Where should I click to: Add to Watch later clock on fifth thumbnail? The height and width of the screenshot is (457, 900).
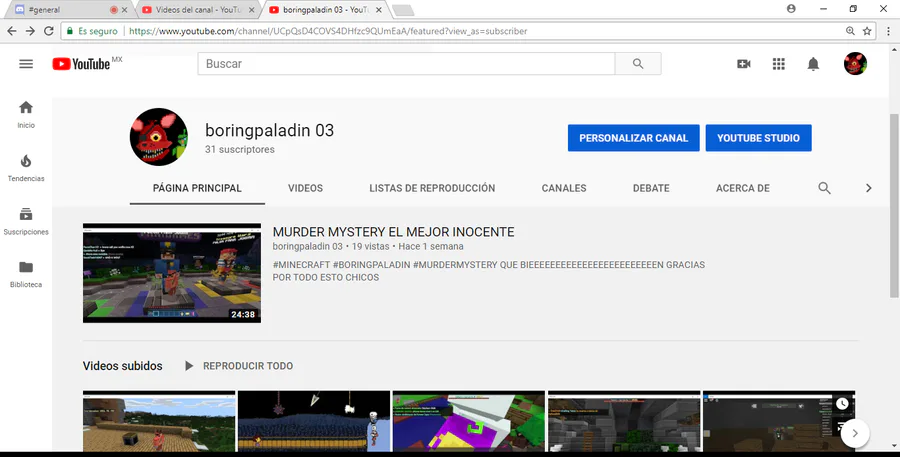tap(842, 404)
